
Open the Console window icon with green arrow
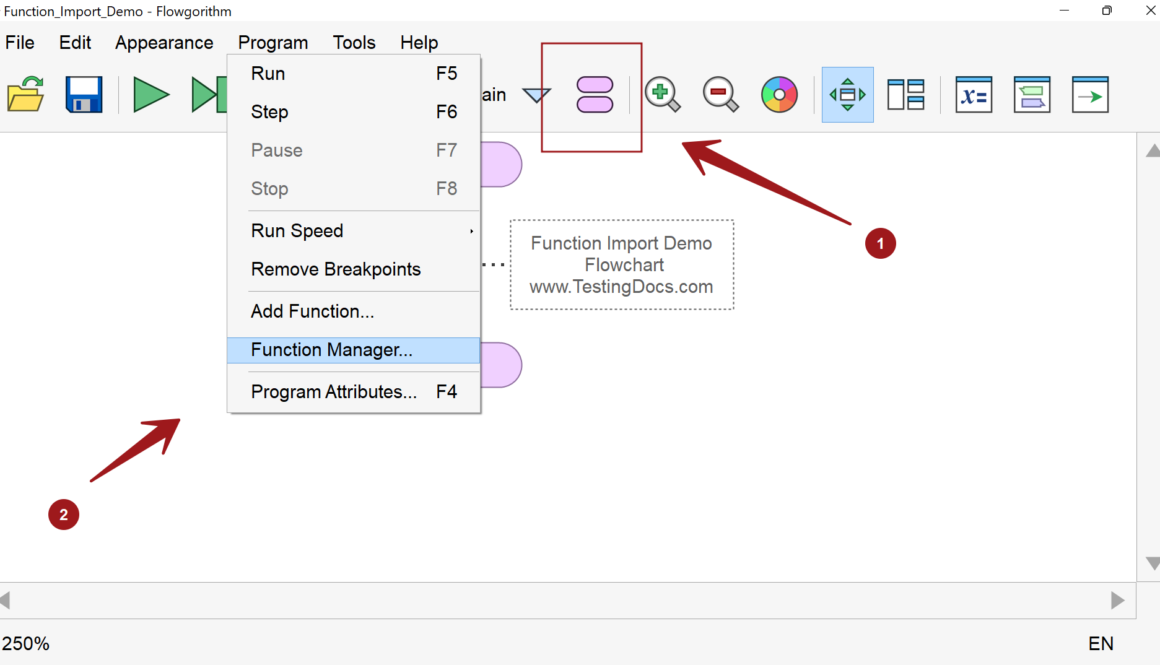pos(1090,95)
